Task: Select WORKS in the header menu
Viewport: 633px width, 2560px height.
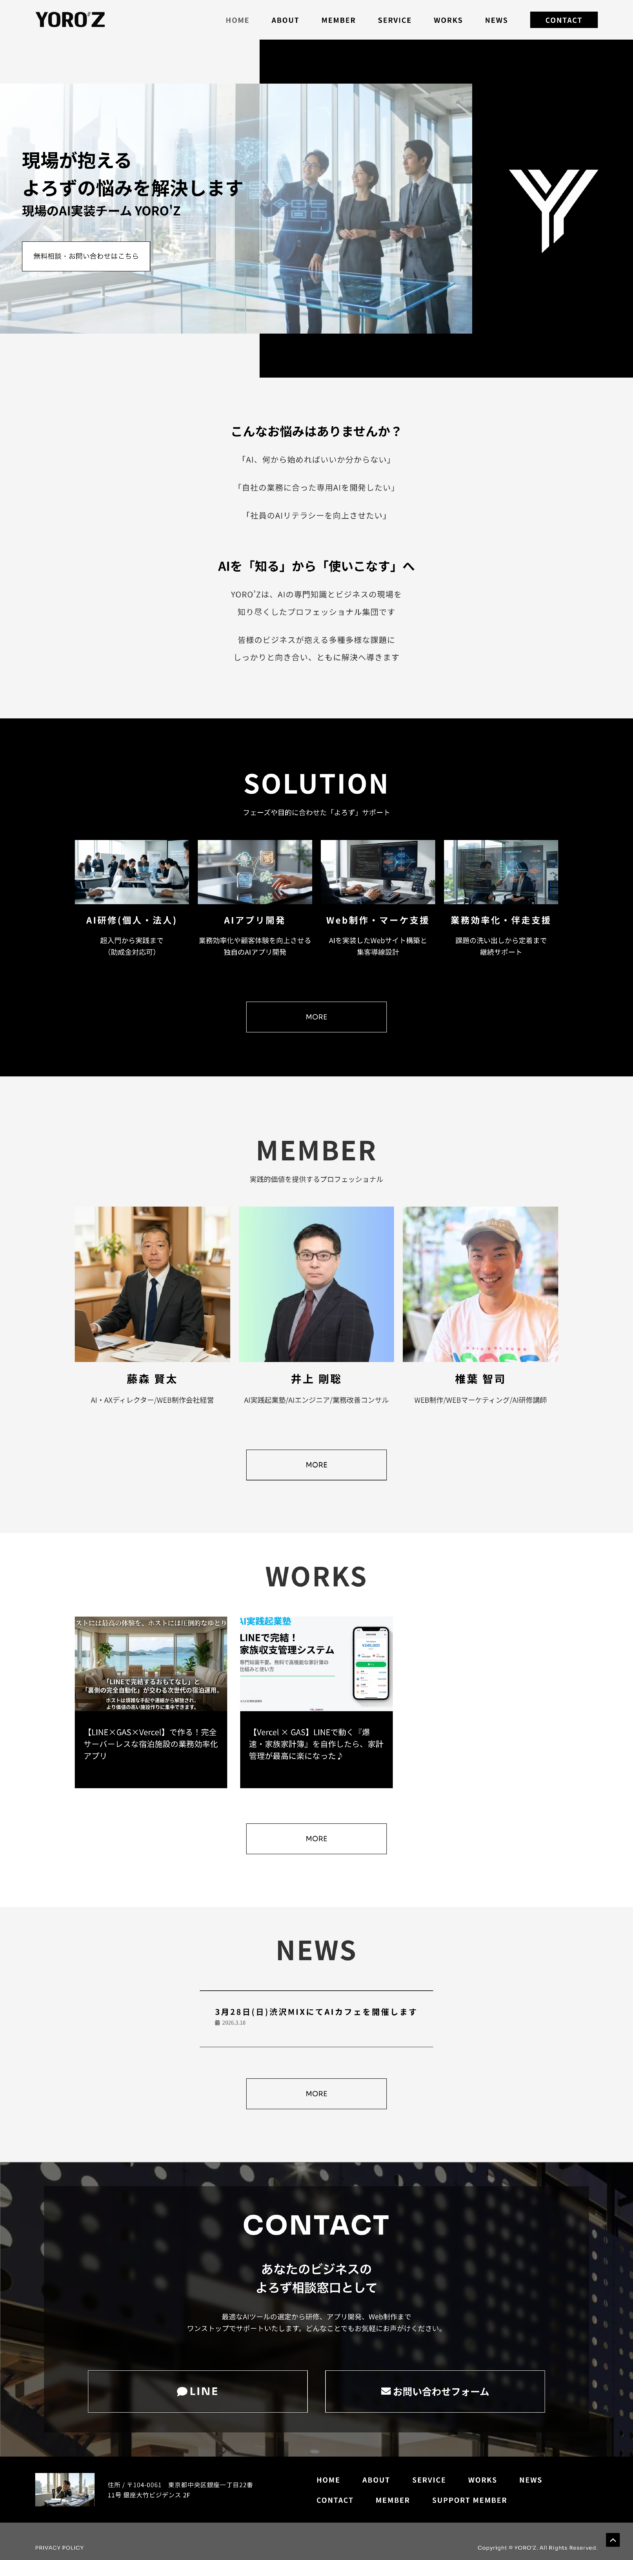Action: [448, 20]
